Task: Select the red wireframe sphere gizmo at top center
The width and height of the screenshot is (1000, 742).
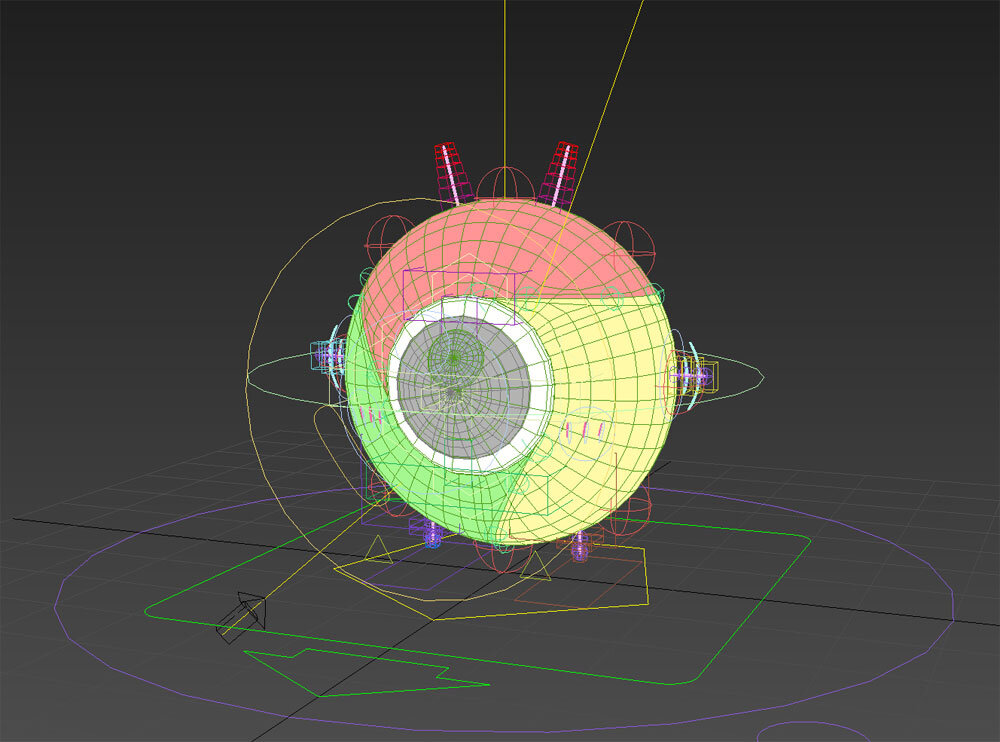Action: tap(506, 183)
